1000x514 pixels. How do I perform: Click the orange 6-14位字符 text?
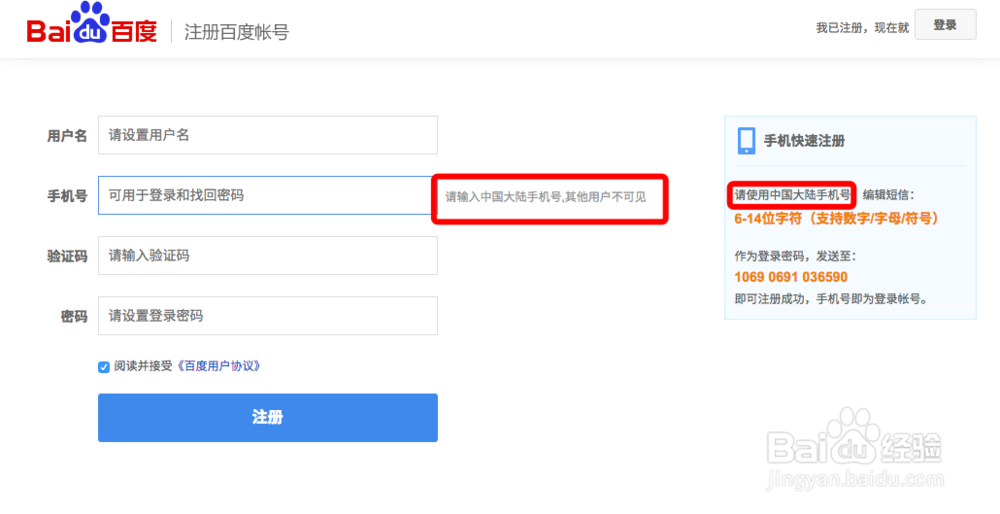click(x=837, y=218)
